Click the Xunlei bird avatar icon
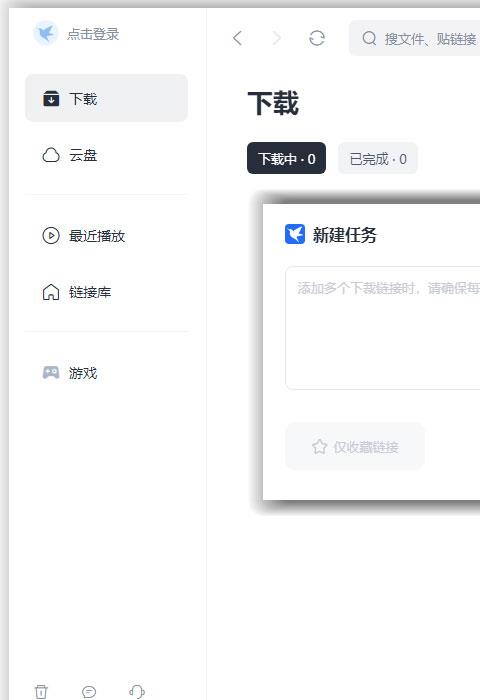 (46, 33)
